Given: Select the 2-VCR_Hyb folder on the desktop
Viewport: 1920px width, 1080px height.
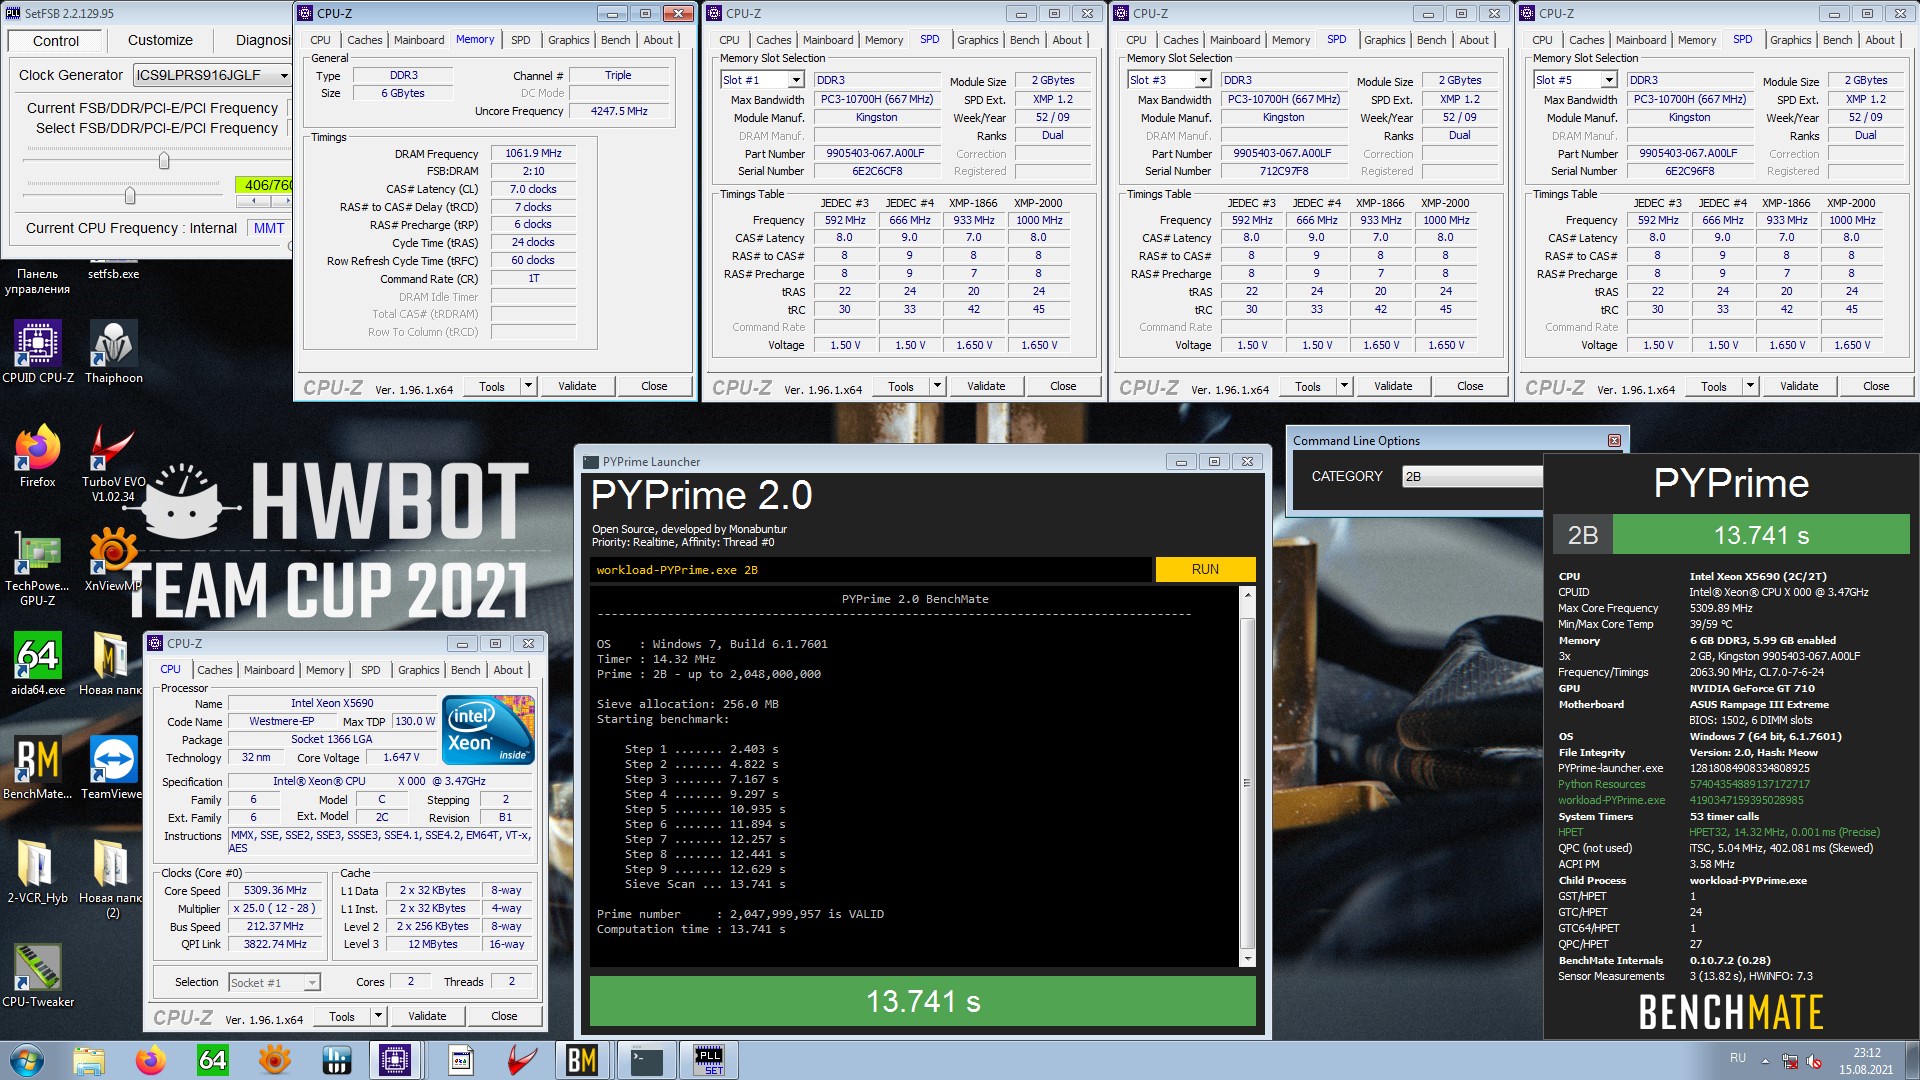Looking at the screenshot, I should 38,872.
